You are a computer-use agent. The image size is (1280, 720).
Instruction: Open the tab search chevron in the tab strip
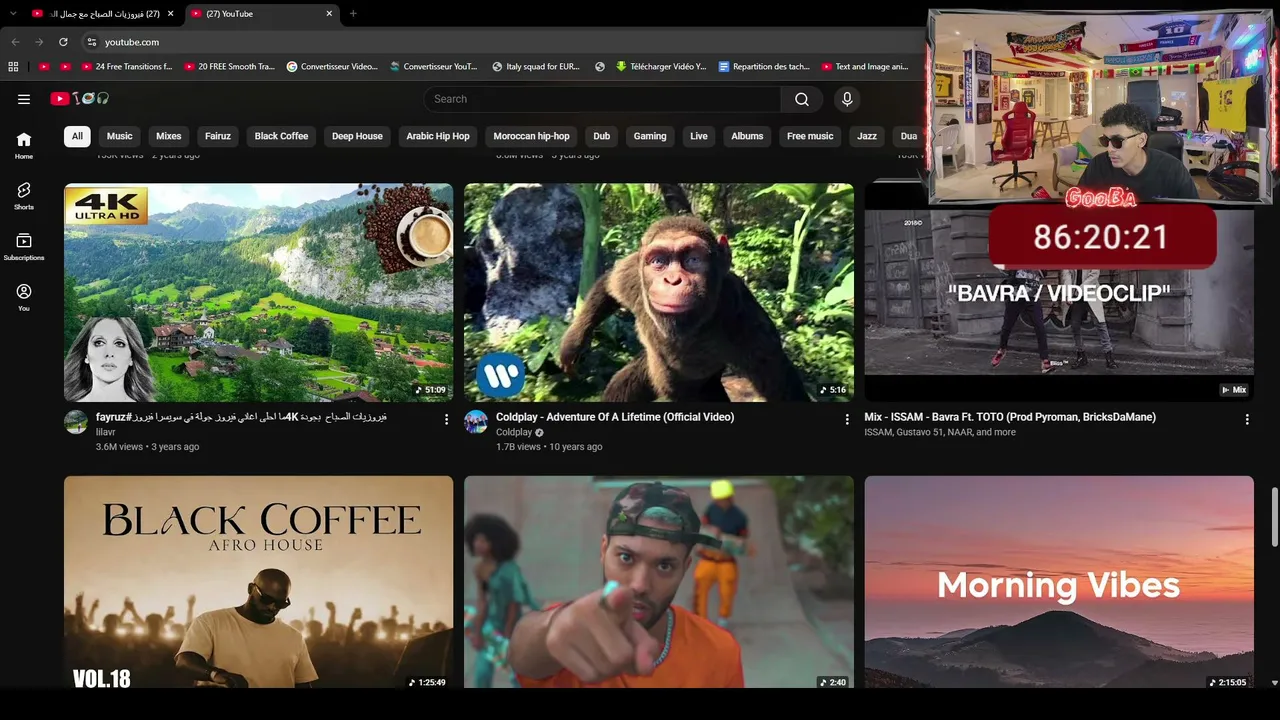click(13, 14)
